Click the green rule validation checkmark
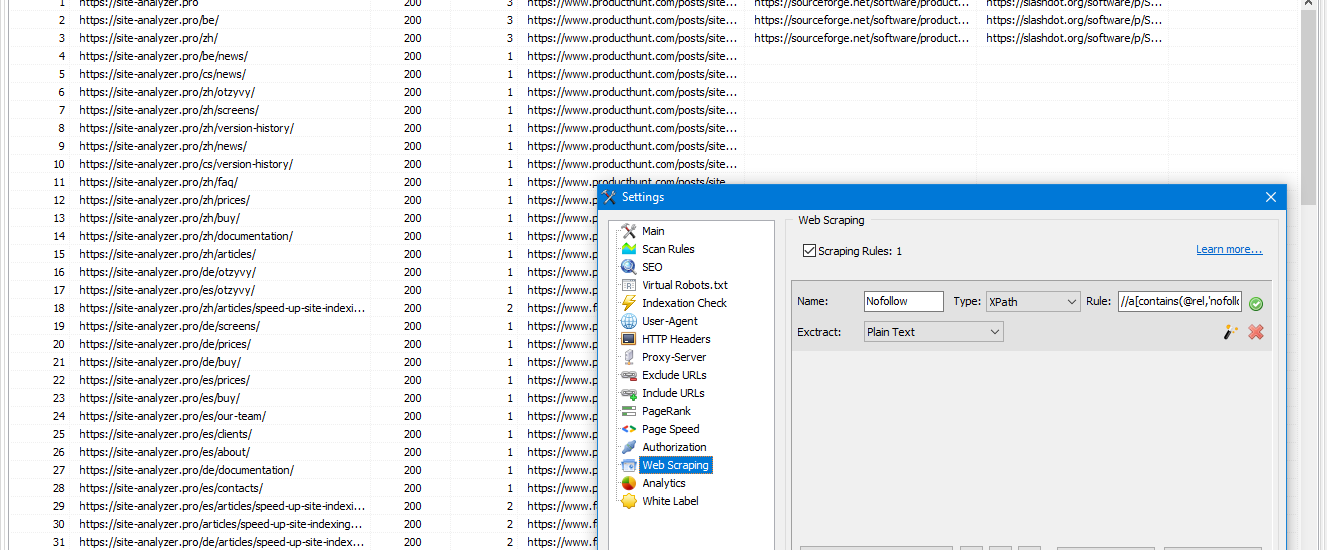 pos(1256,303)
